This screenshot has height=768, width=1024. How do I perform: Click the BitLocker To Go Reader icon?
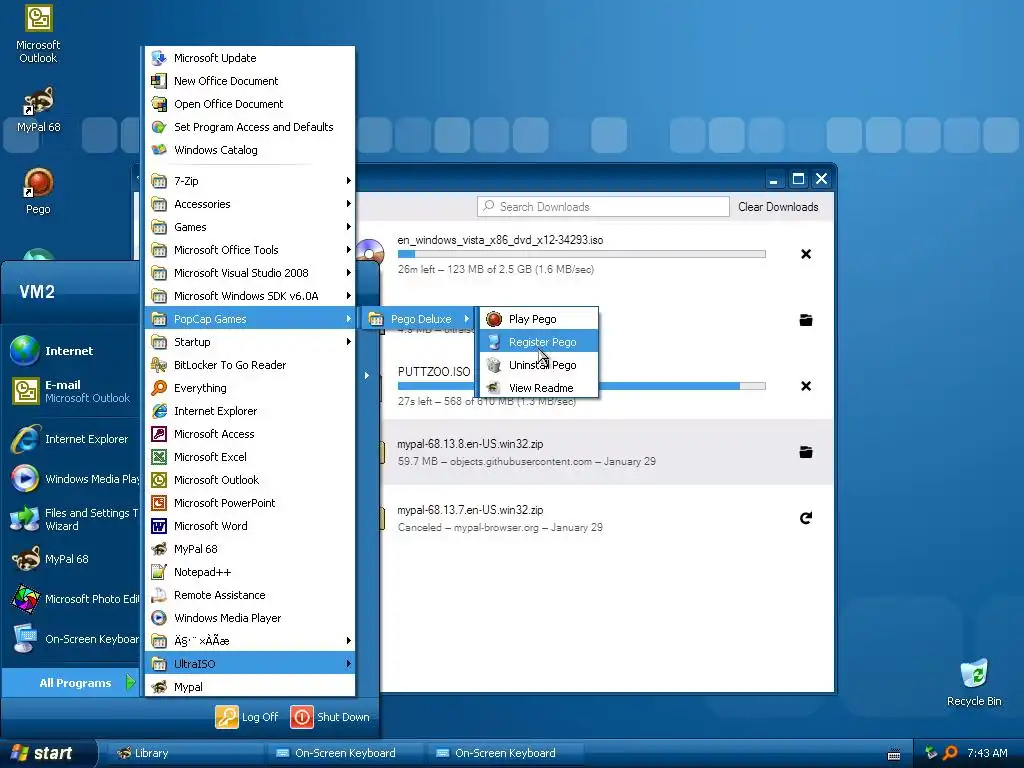[x=159, y=364]
